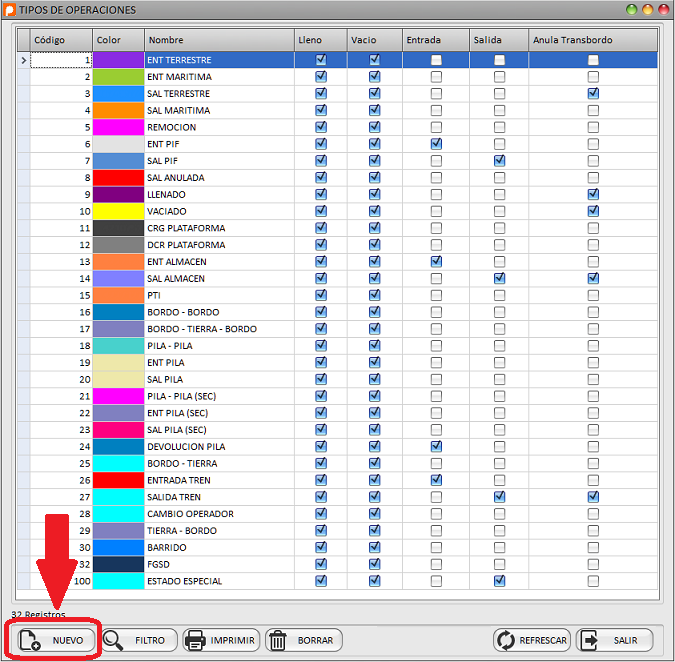Close the window with red button
The height and width of the screenshot is (662, 675).
point(664,9)
